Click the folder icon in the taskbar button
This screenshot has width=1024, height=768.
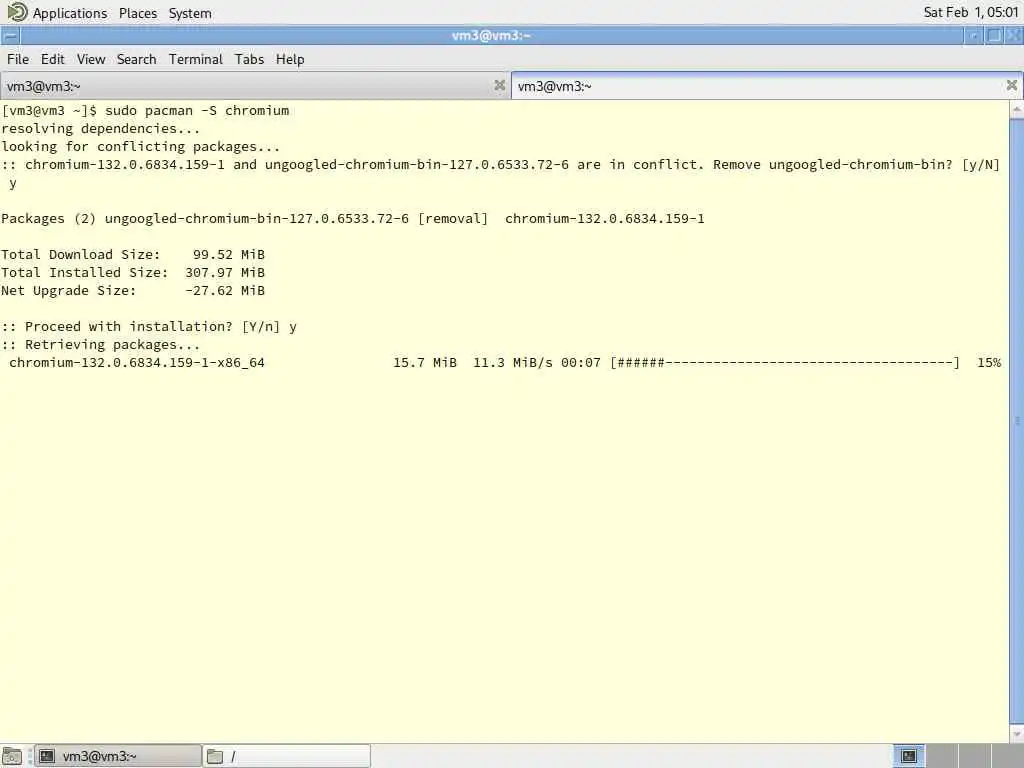pyautogui.click(x=215, y=756)
